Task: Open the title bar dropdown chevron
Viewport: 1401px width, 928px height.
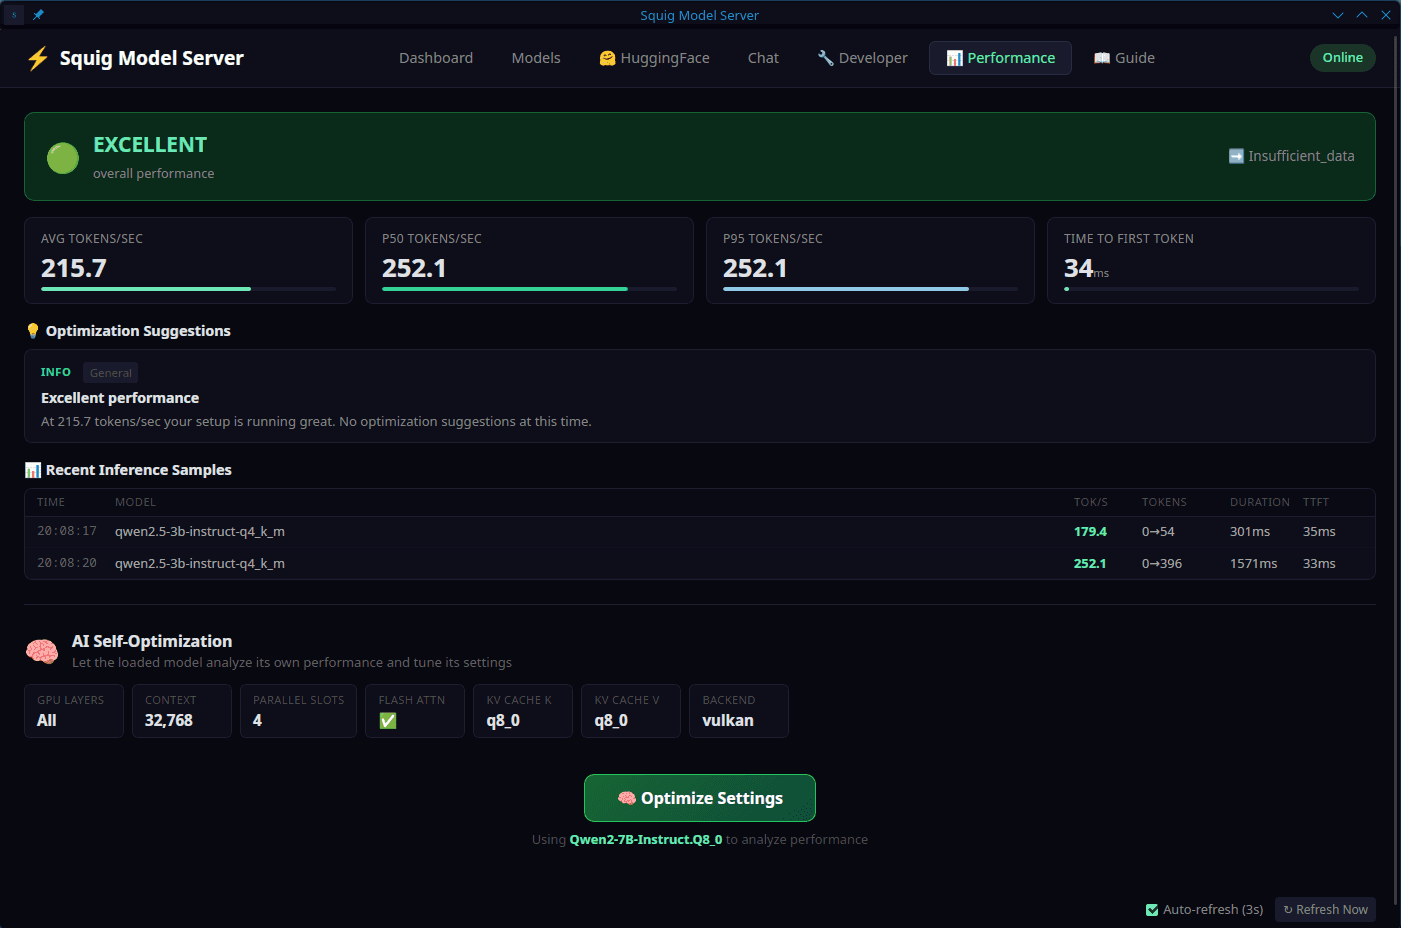Action: click(1338, 14)
